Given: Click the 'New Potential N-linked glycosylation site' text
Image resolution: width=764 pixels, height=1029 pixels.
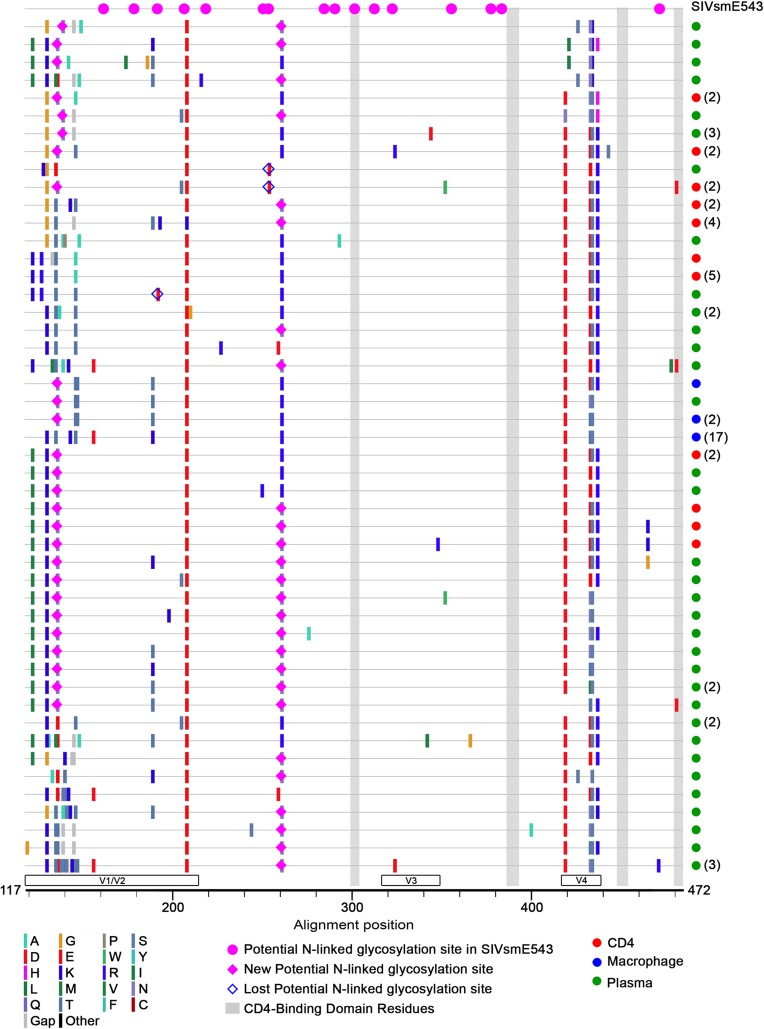Looking at the screenshot, I should [368, 969].
